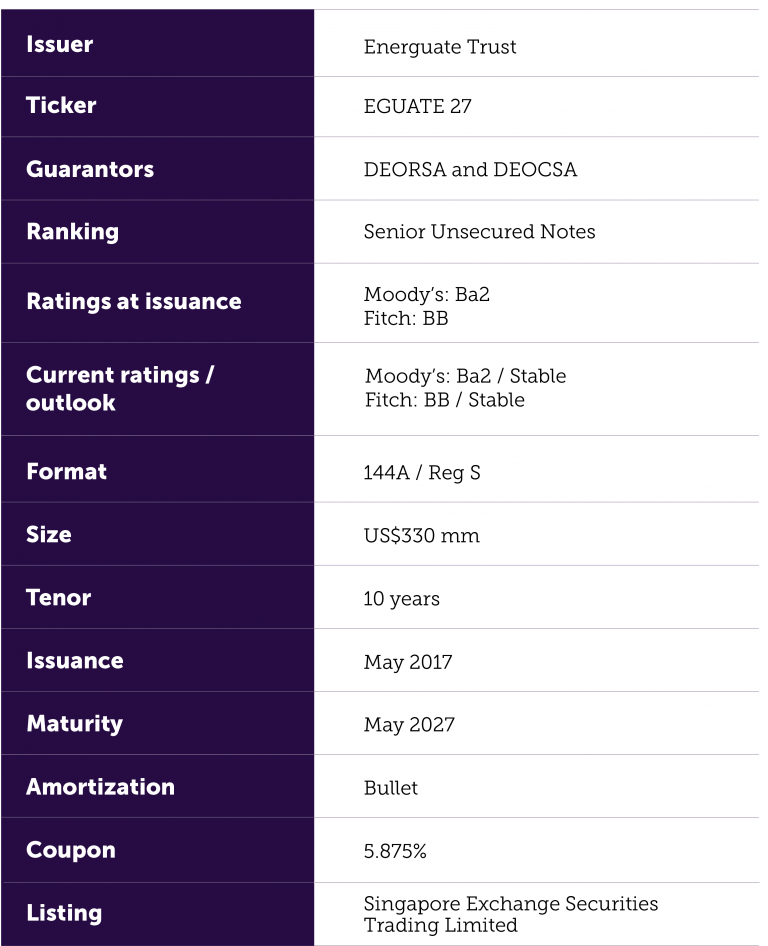The width and height of the screenshot is (768, 946).
Task: Click the Size row label
Action: 49,535
